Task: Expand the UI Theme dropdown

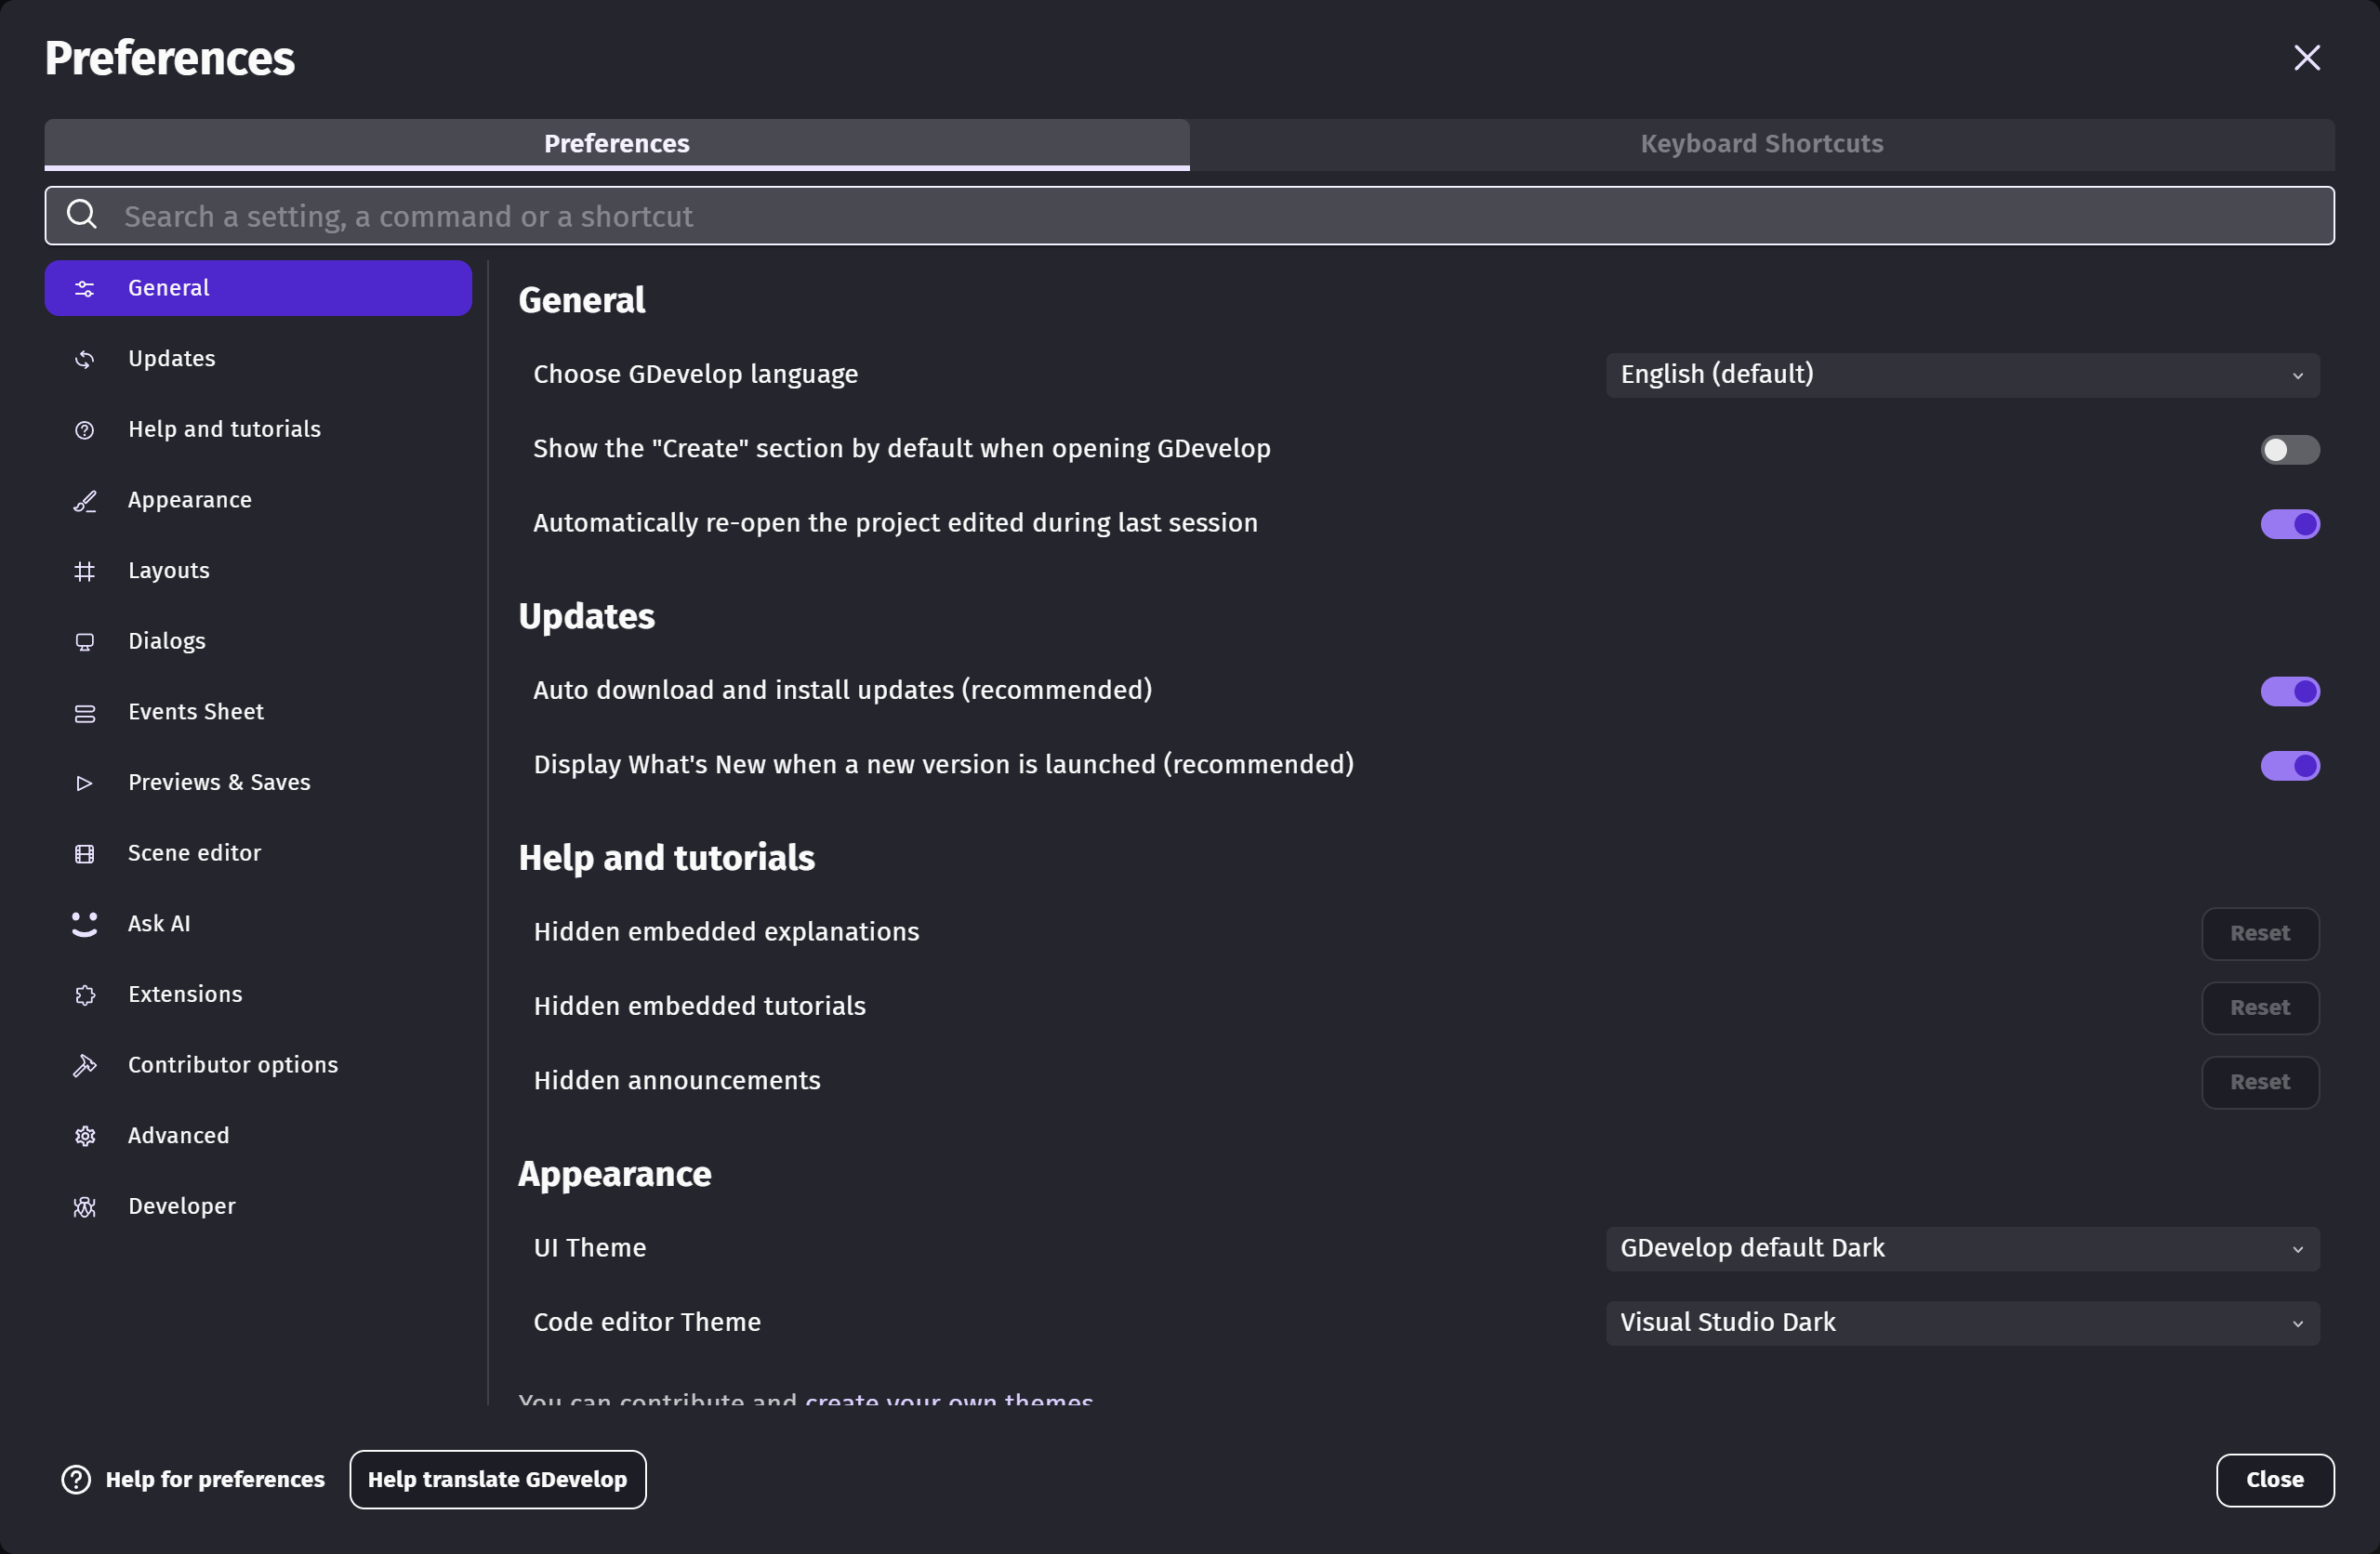Action: (1962, 1249)
